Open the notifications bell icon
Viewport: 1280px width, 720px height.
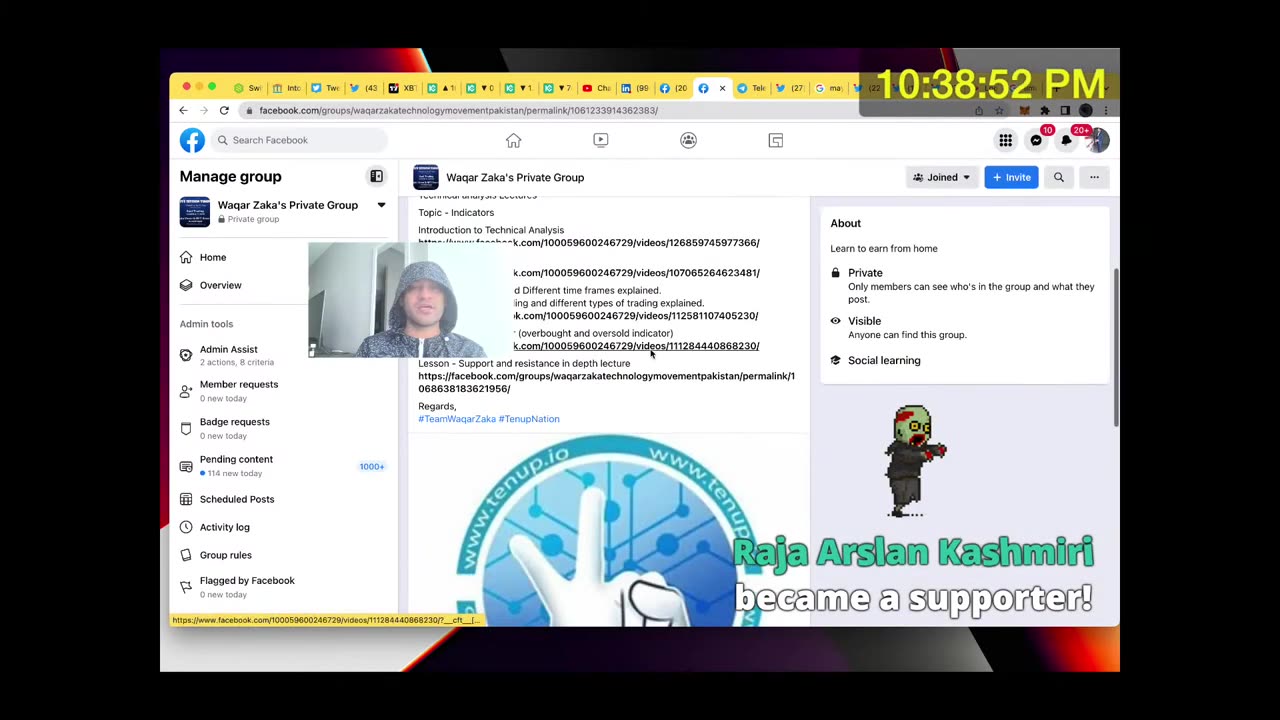tap(1067, 140)
